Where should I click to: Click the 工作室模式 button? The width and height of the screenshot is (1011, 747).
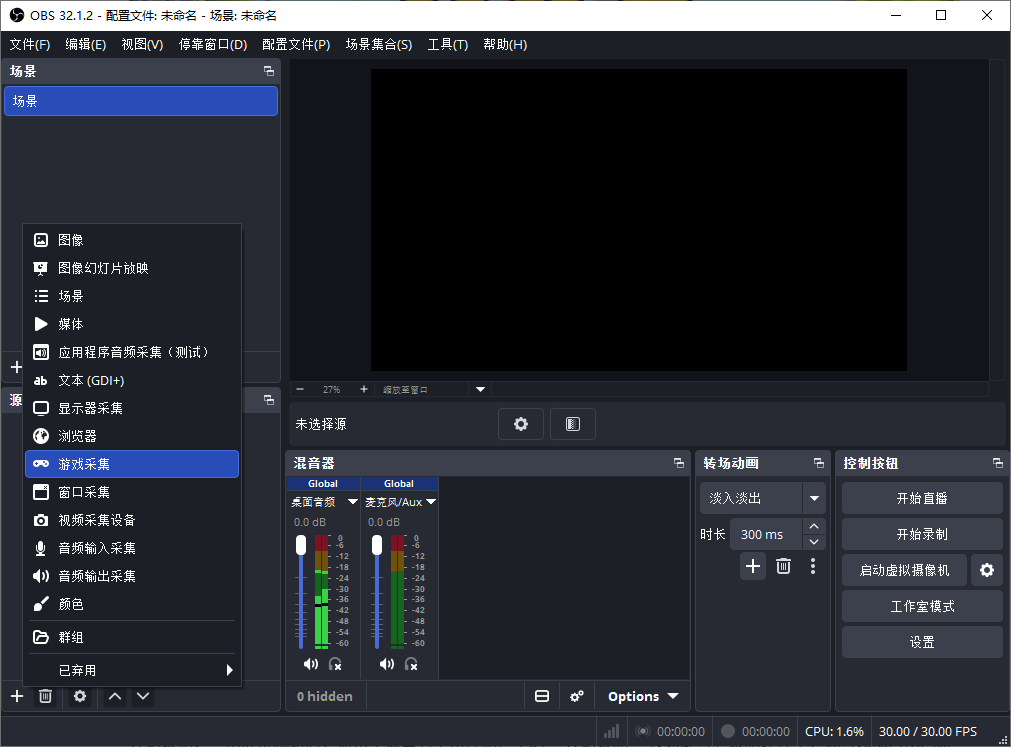pos(922,606)
